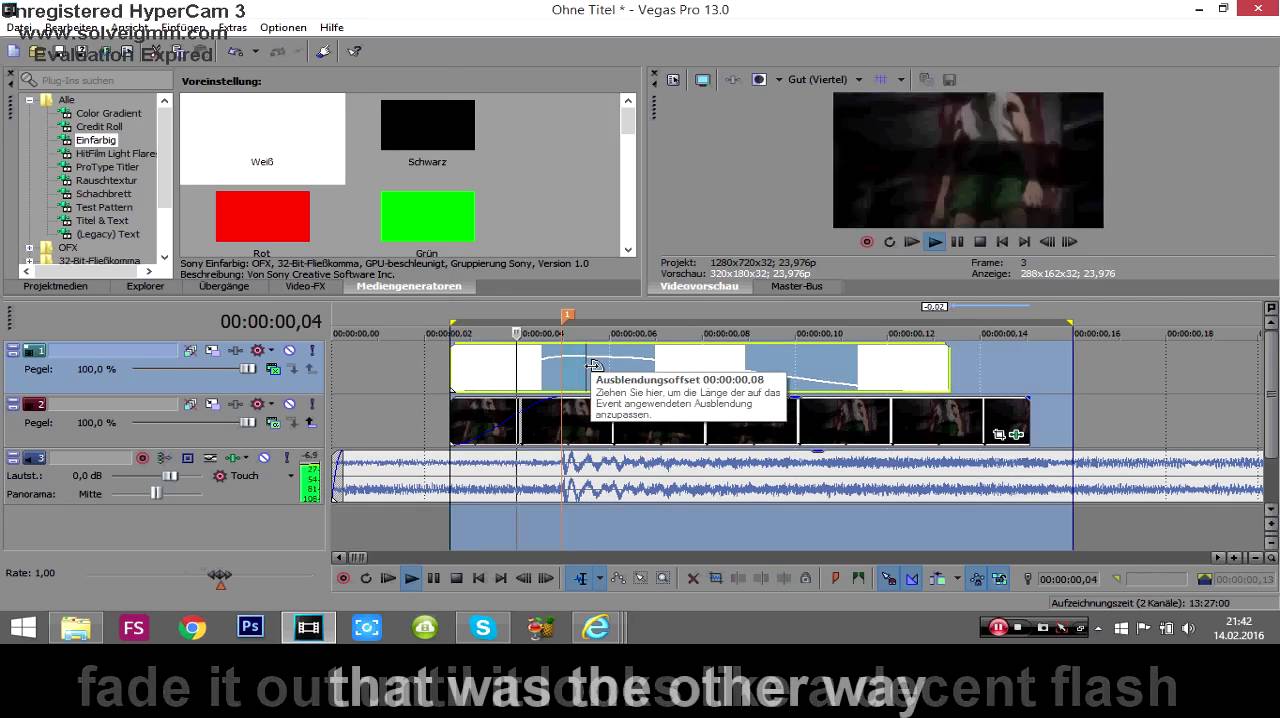Image resolution: width=1280 pixels, height=718 pixels.
Task: Open the Hilfe menu
Action: click(331, 27)
